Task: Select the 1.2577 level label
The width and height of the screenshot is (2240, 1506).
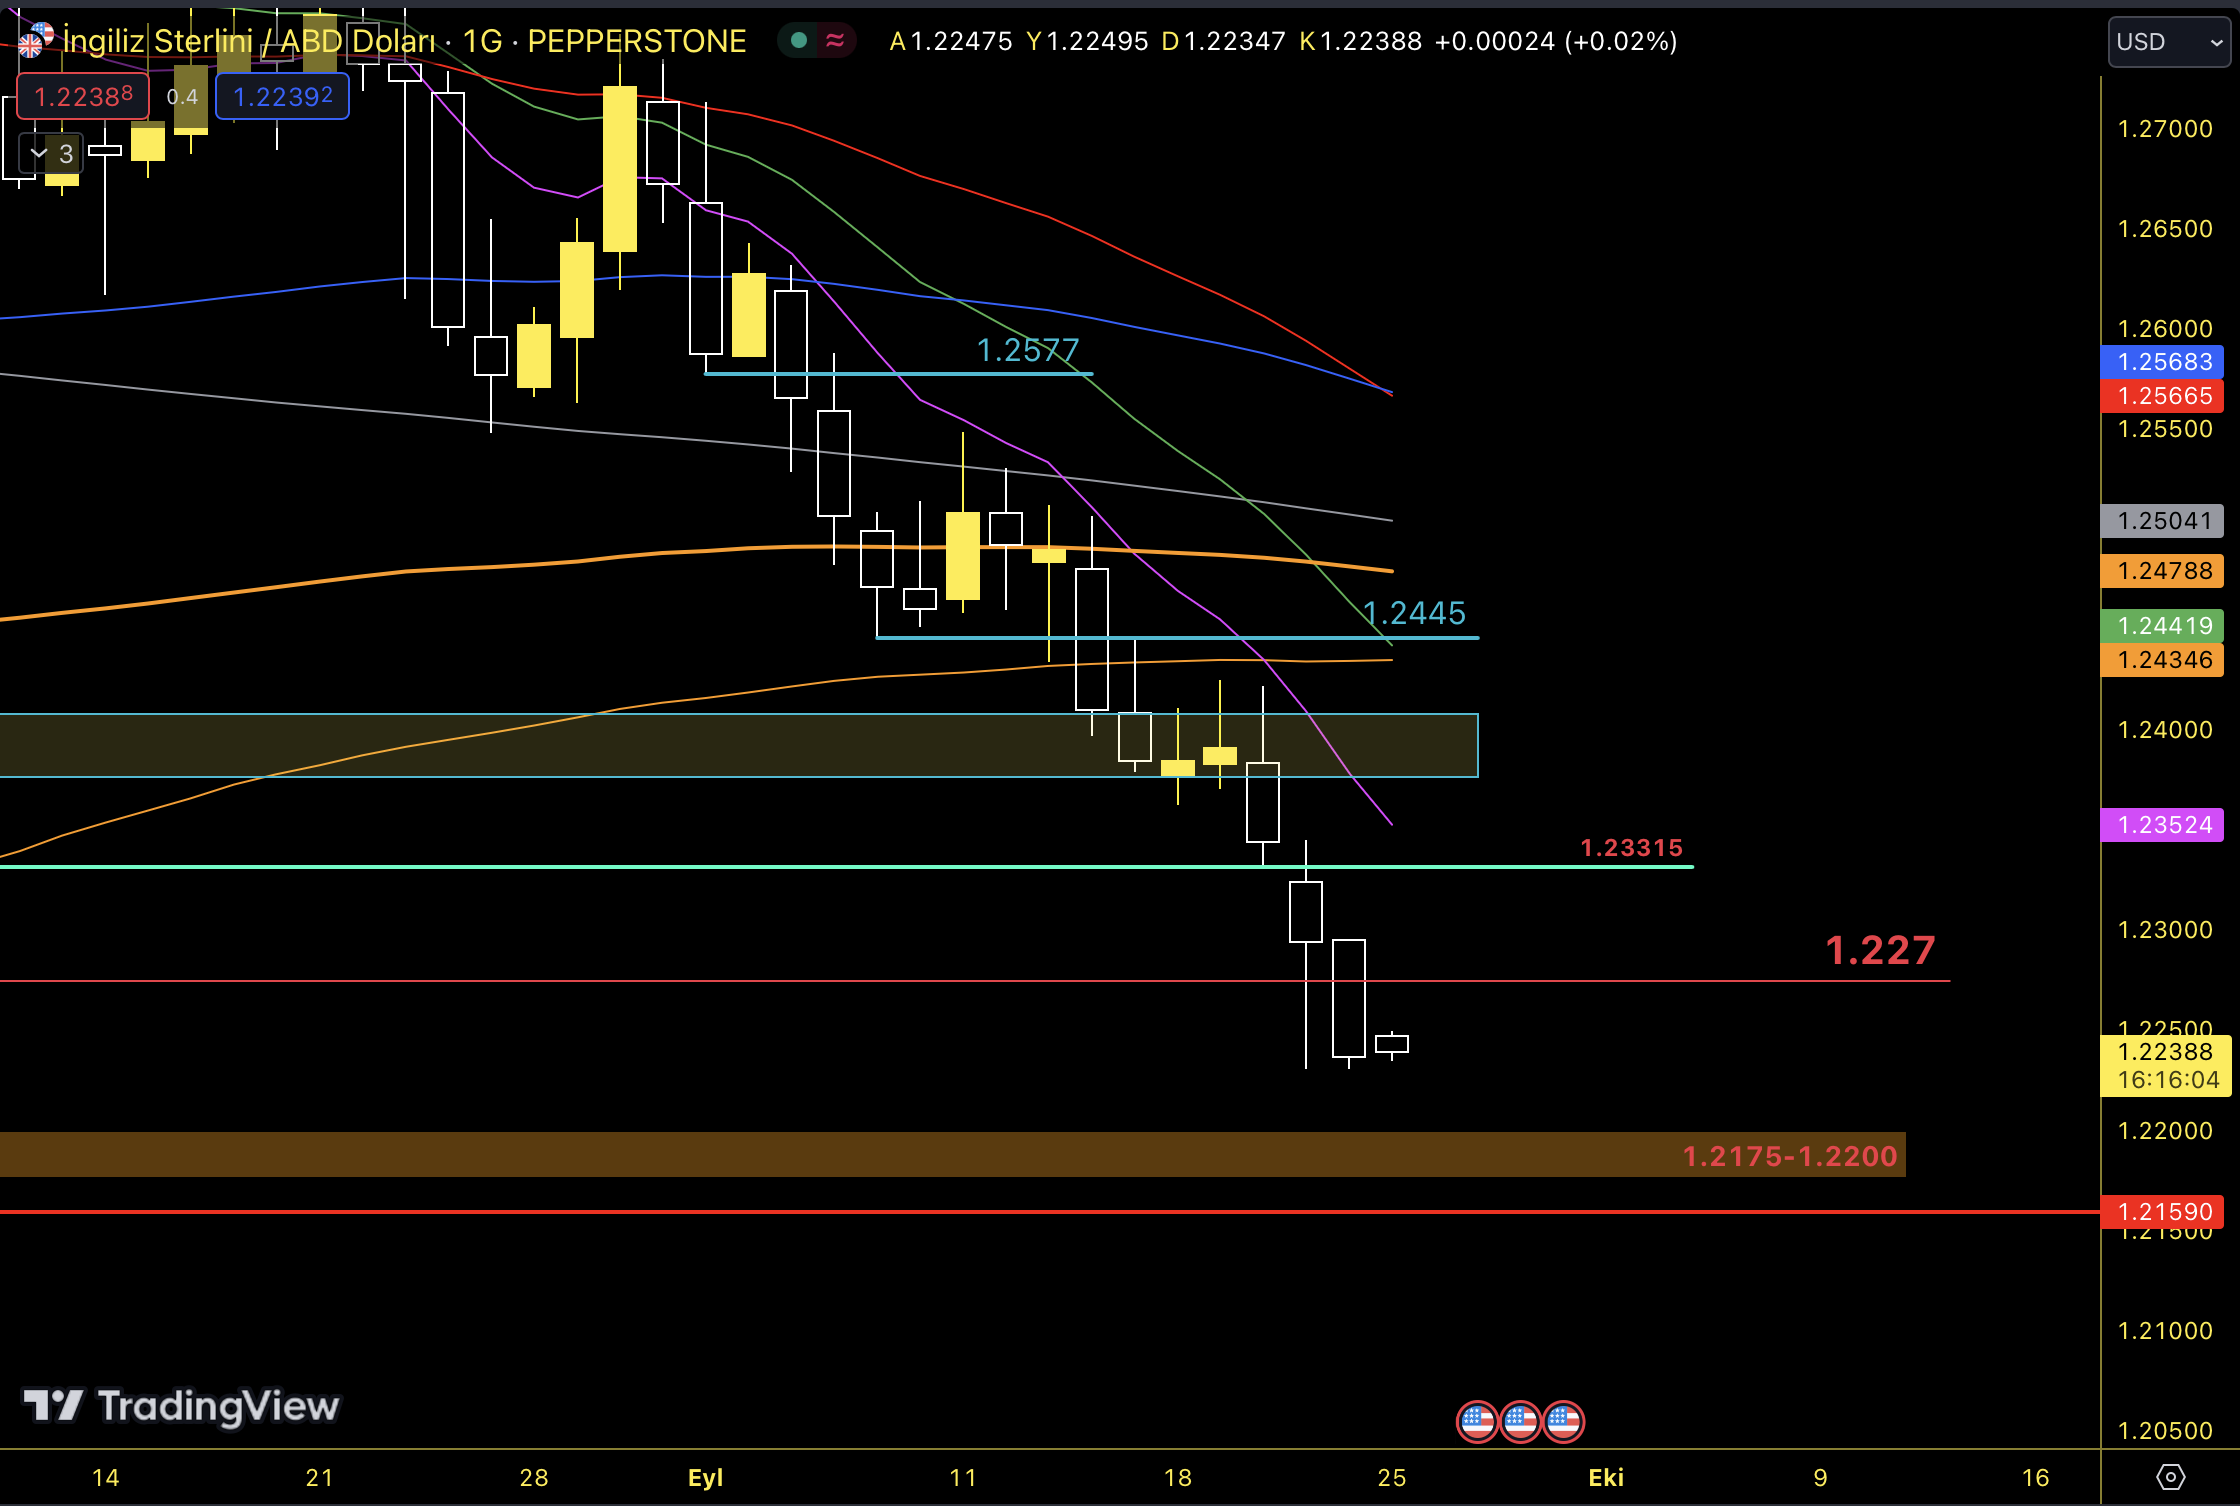Action: pos(1028,350)
